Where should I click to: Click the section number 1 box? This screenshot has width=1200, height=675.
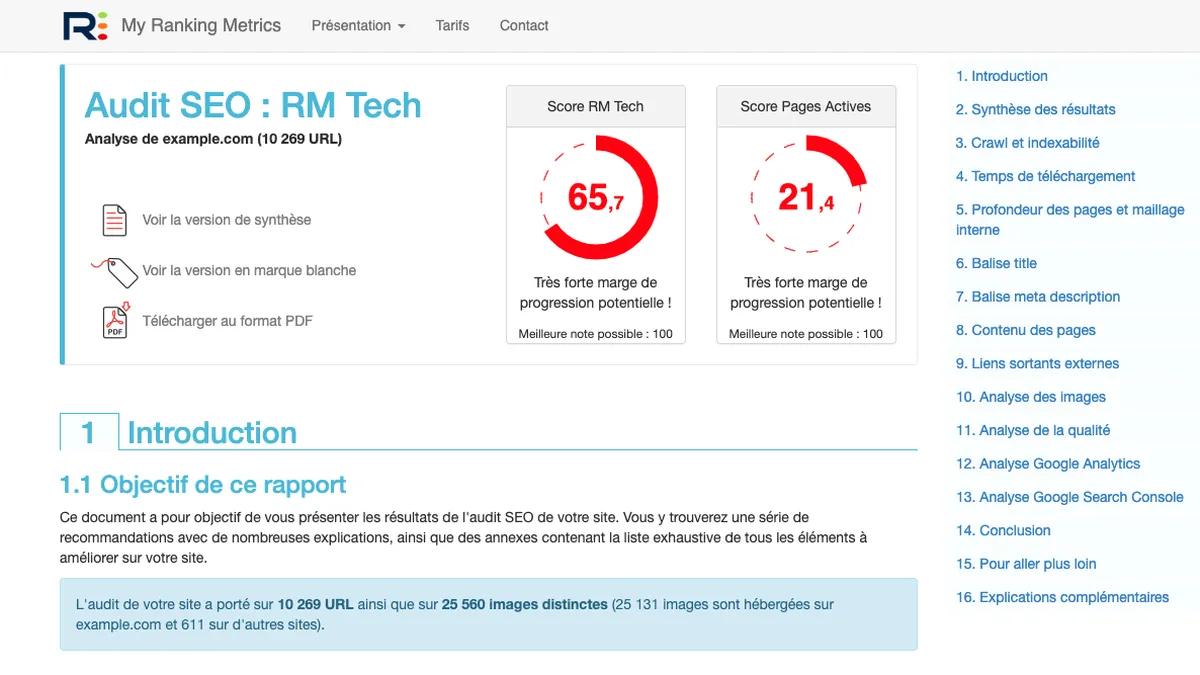point(89,432)
